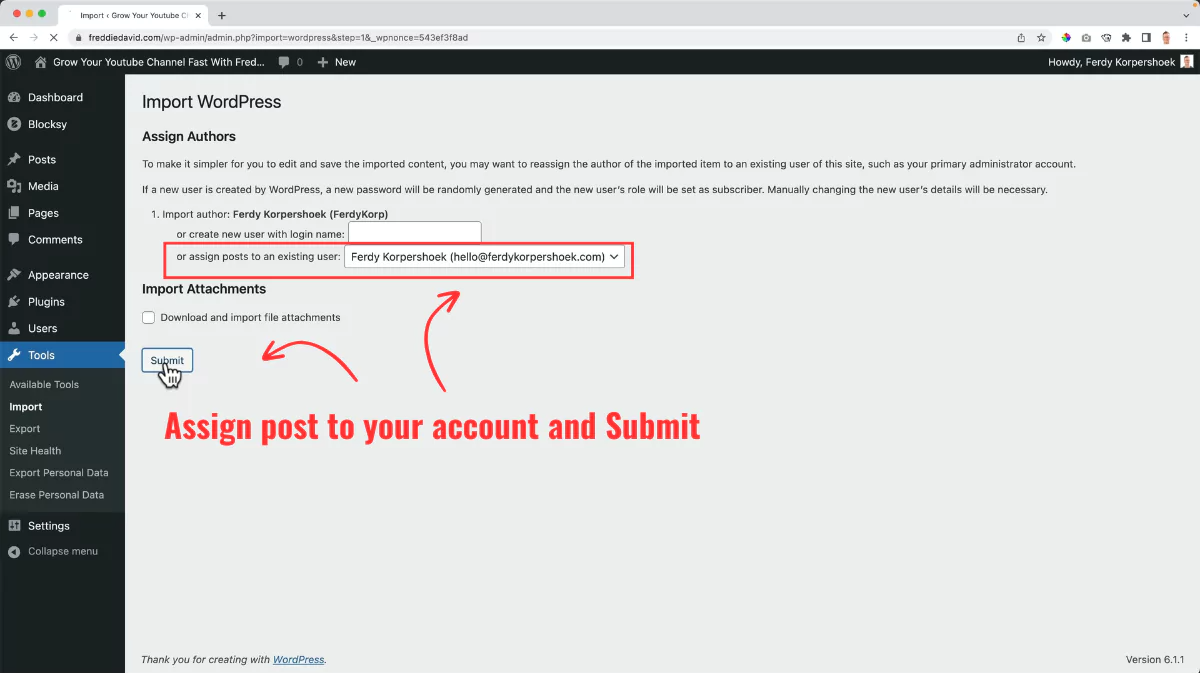Click the create new user login name field
Screen dimensions: 1200x673
tap(414, 231)
